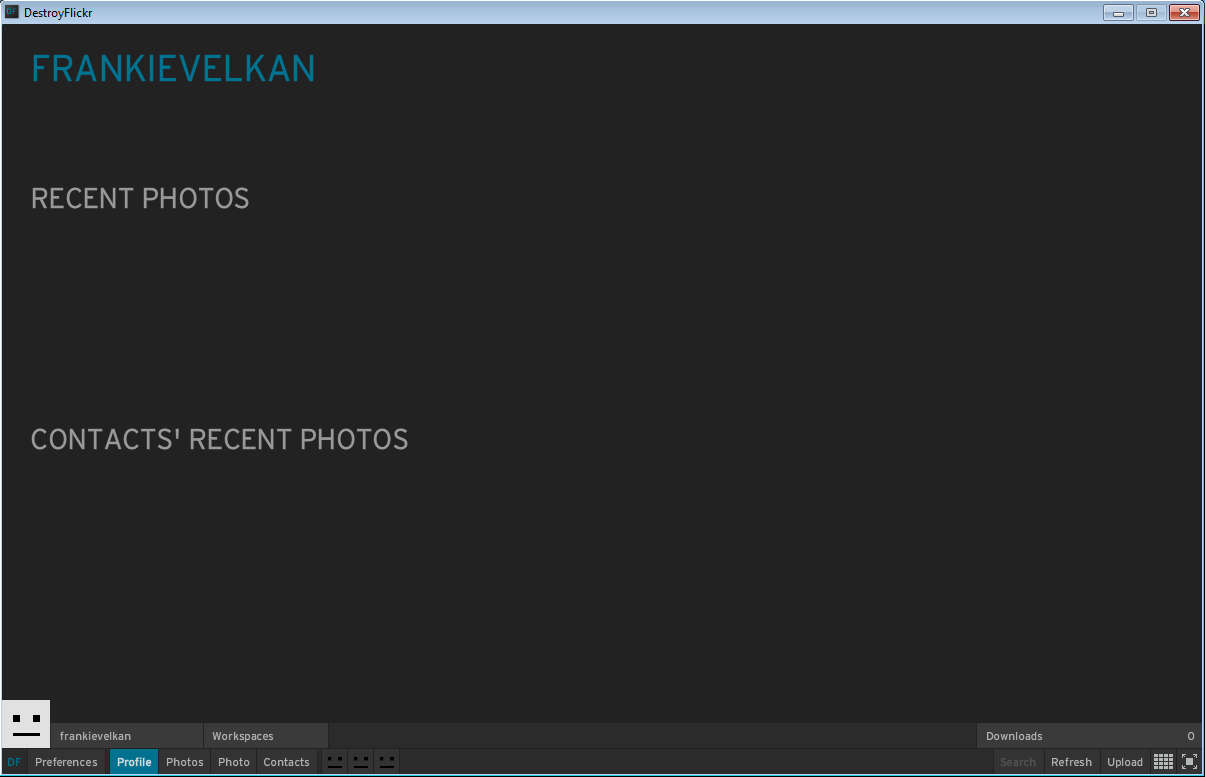Click the large white avatar face icon
The height and width of the screenshot is (777, 1205).
click(x=26, y=724)
